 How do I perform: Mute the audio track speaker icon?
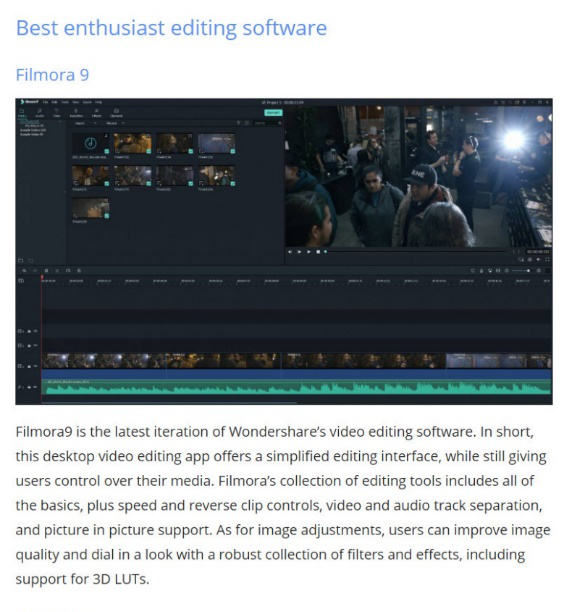(35, 387)
